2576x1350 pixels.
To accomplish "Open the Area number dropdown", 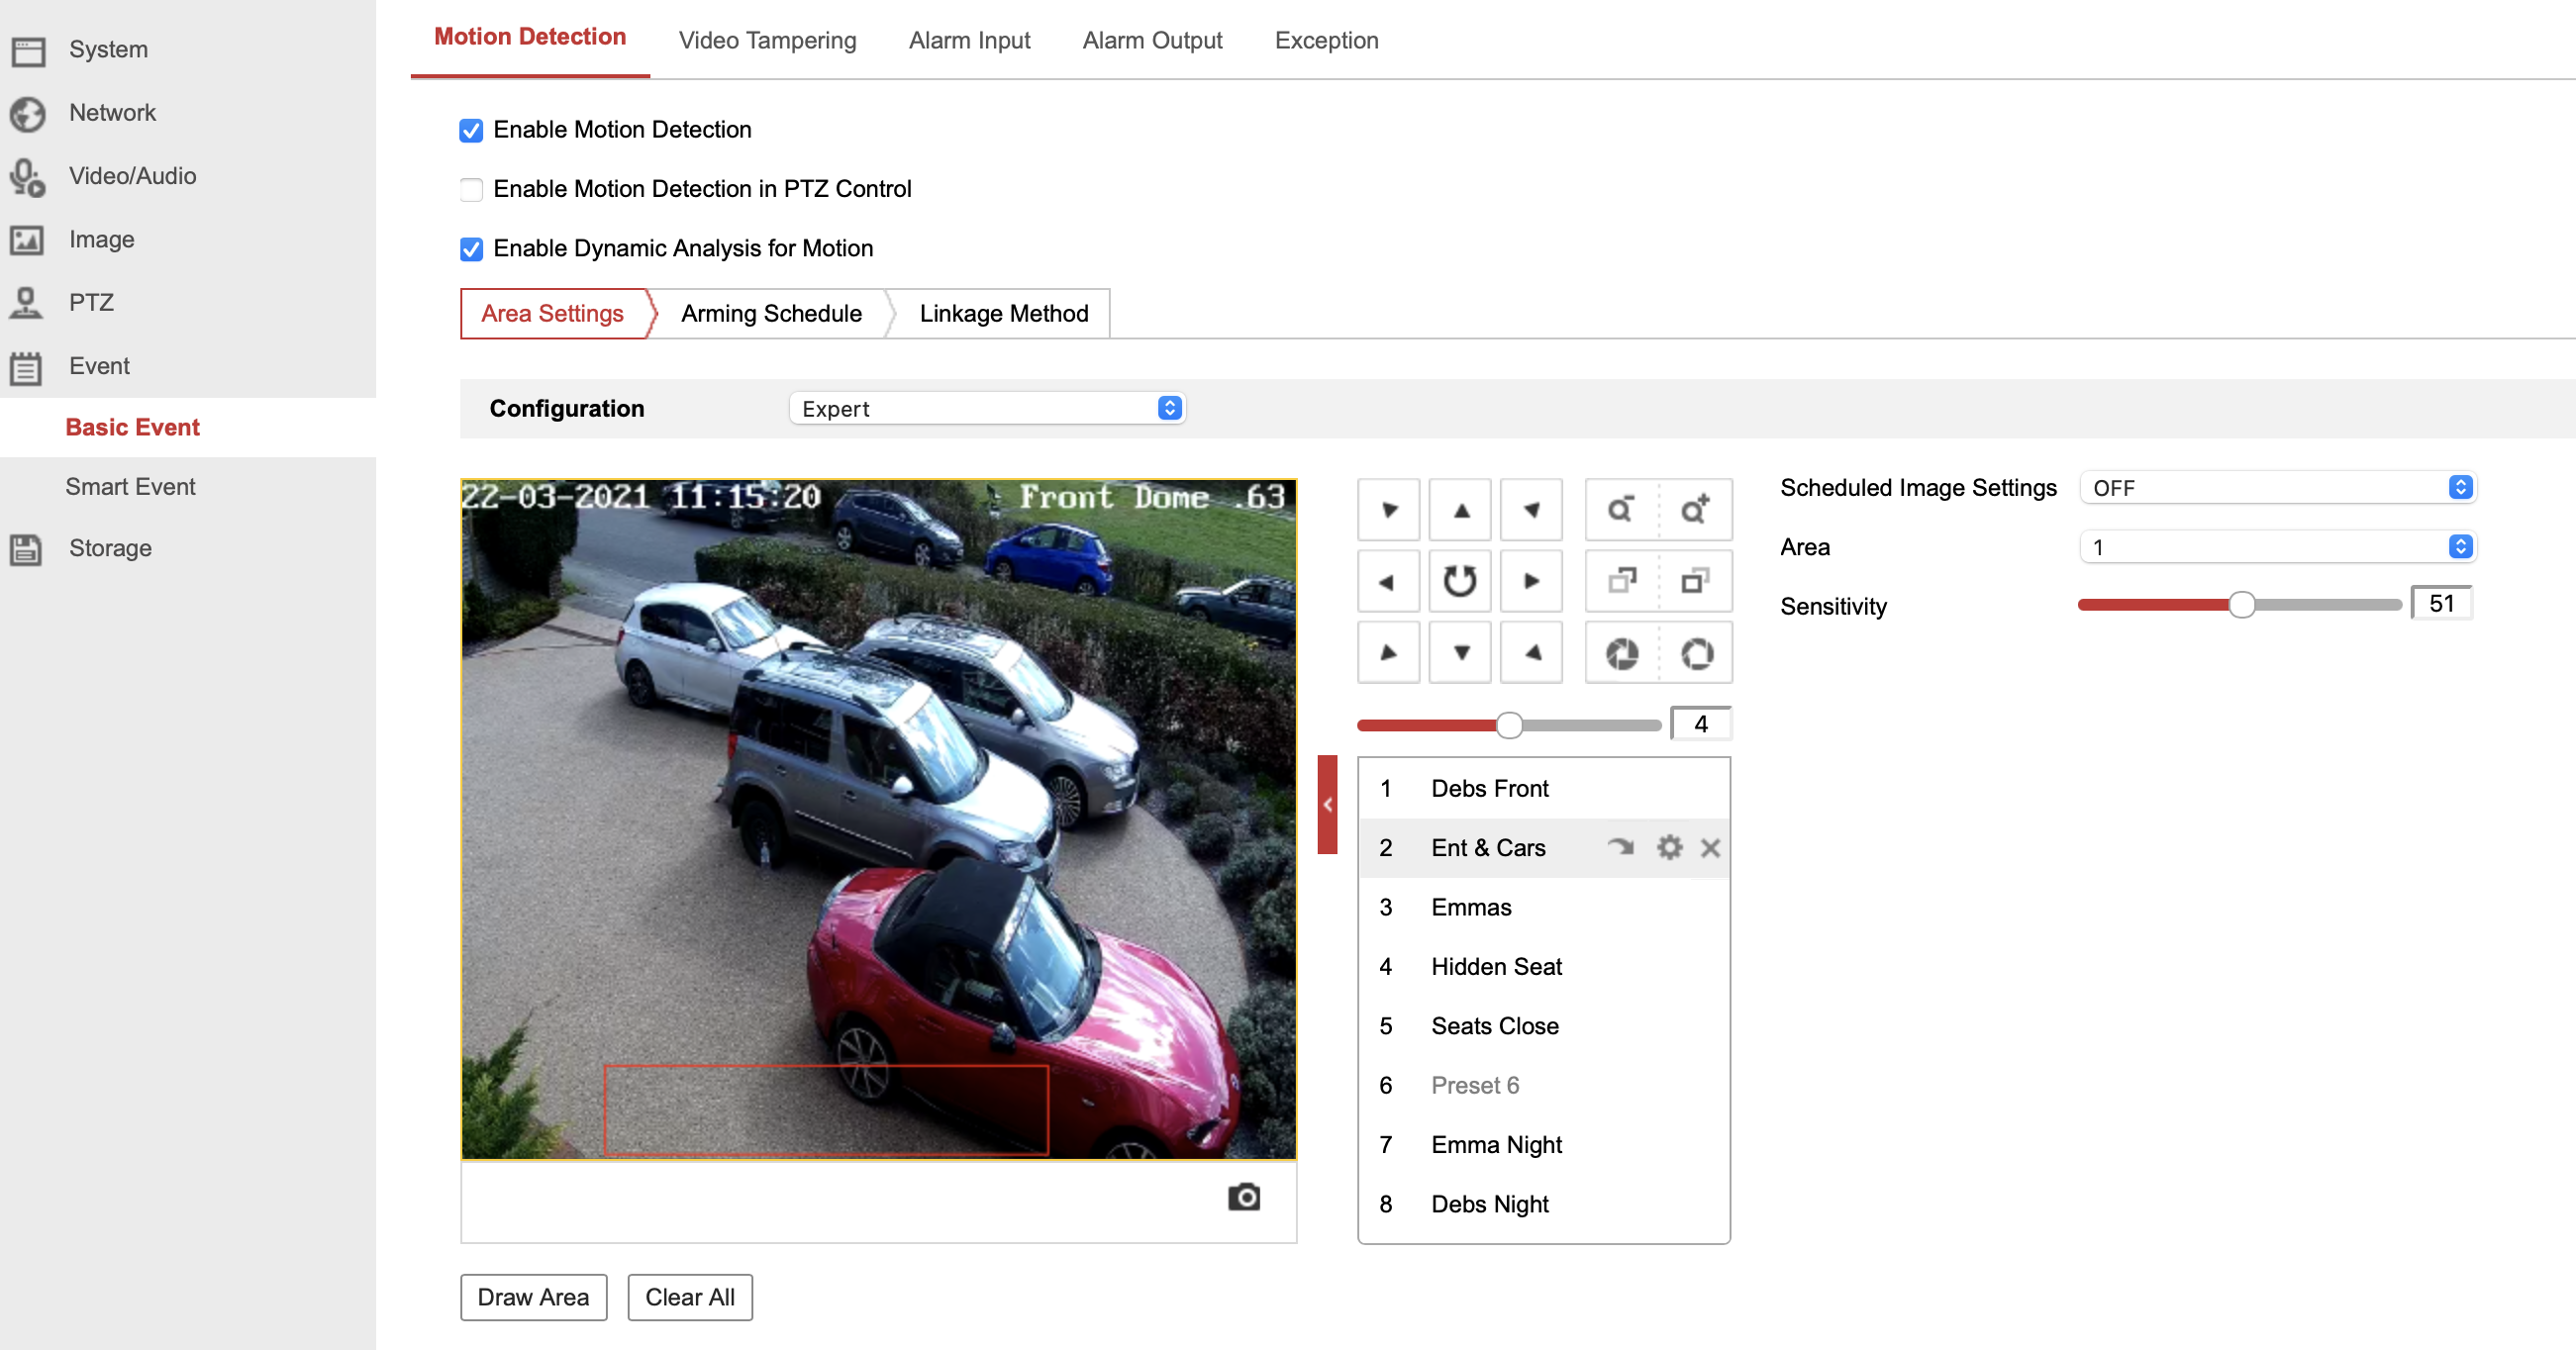I will (2276, 547).
